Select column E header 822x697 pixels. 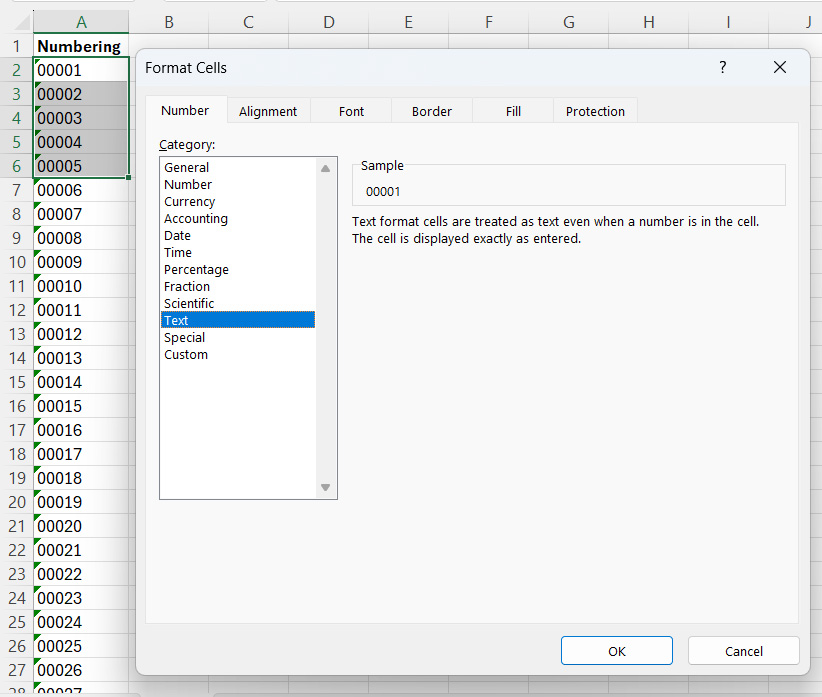408,22
